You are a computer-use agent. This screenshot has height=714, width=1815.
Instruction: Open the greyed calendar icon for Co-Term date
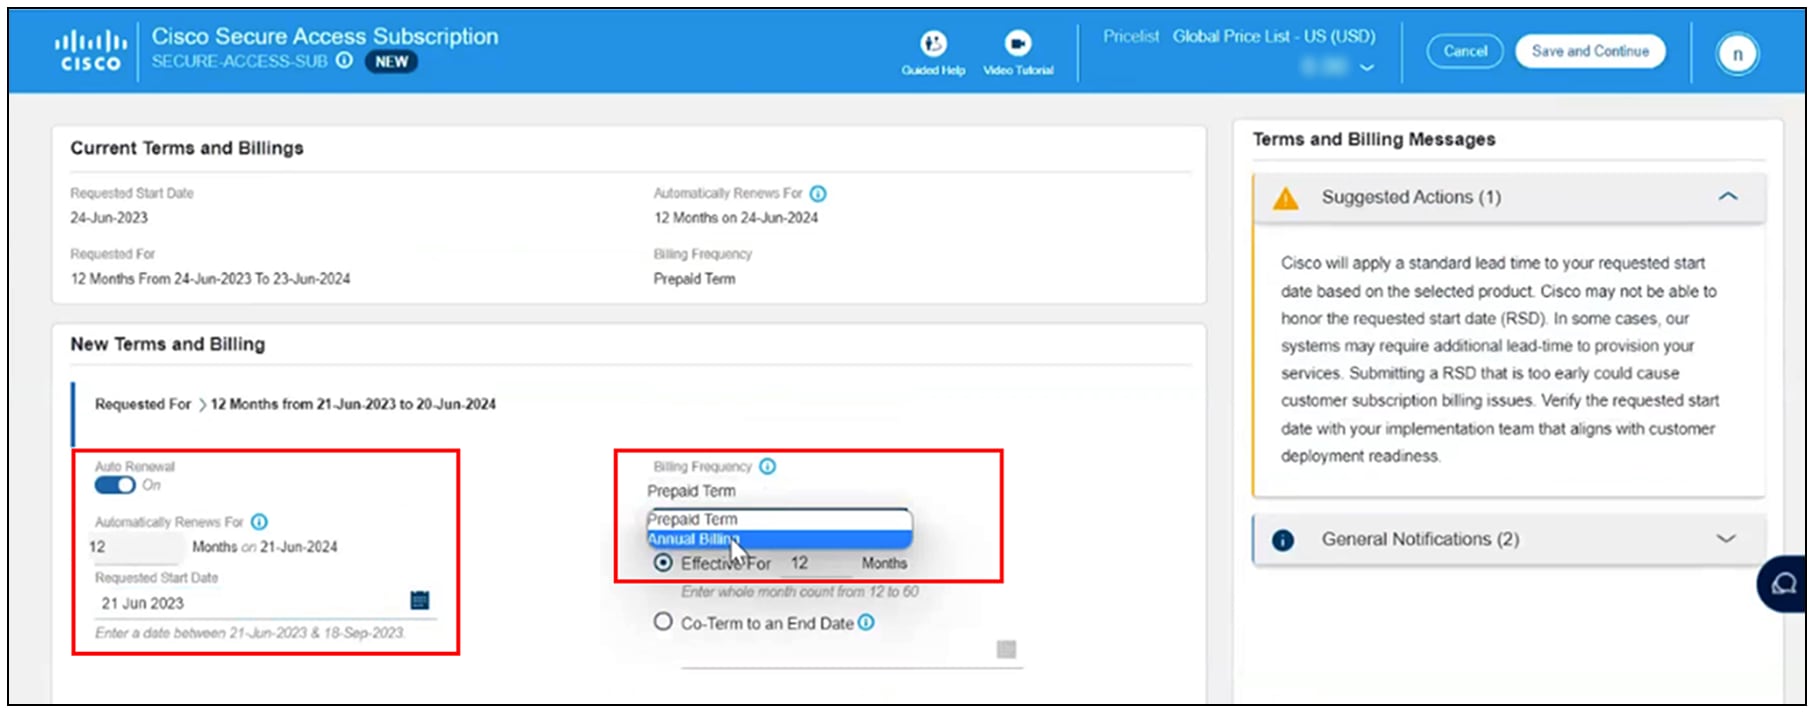(1006, 650)
